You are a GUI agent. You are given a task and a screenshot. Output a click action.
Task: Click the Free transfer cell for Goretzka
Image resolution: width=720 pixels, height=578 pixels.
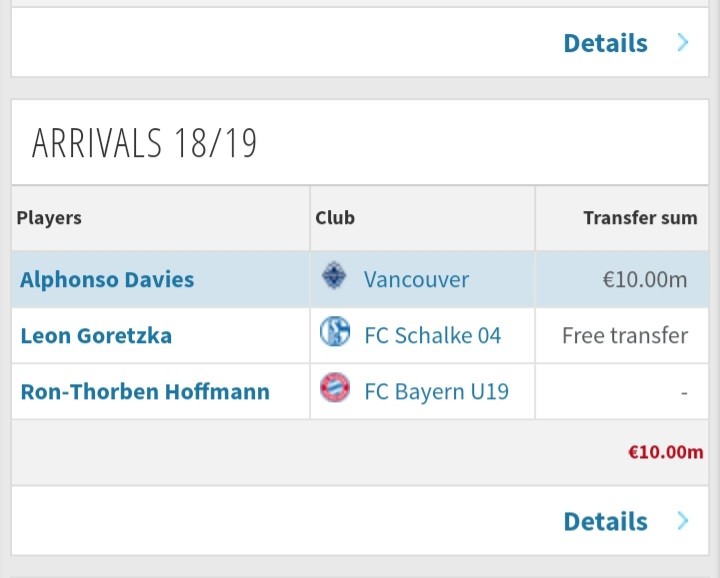tap(625, 335)
